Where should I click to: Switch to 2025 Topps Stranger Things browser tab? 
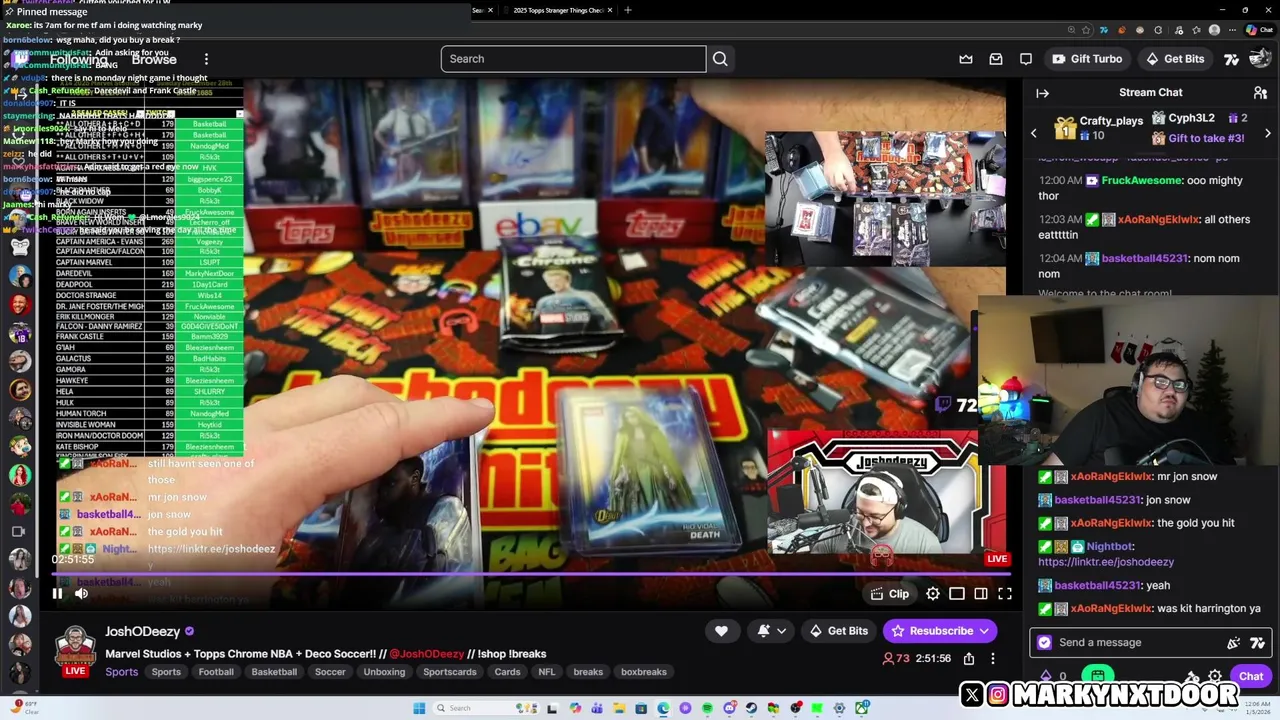[x=557, y=10]
